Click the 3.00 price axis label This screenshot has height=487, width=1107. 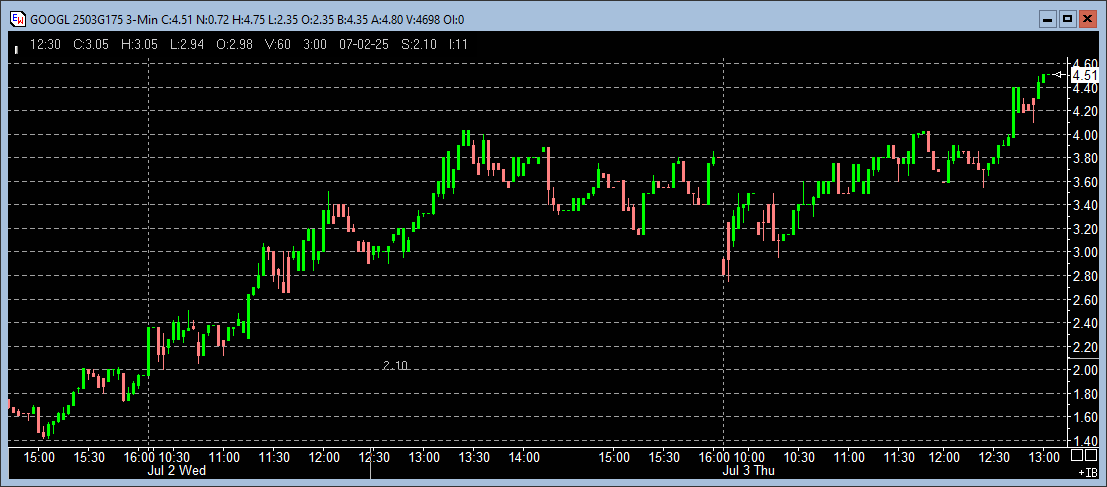(1084, 253)
